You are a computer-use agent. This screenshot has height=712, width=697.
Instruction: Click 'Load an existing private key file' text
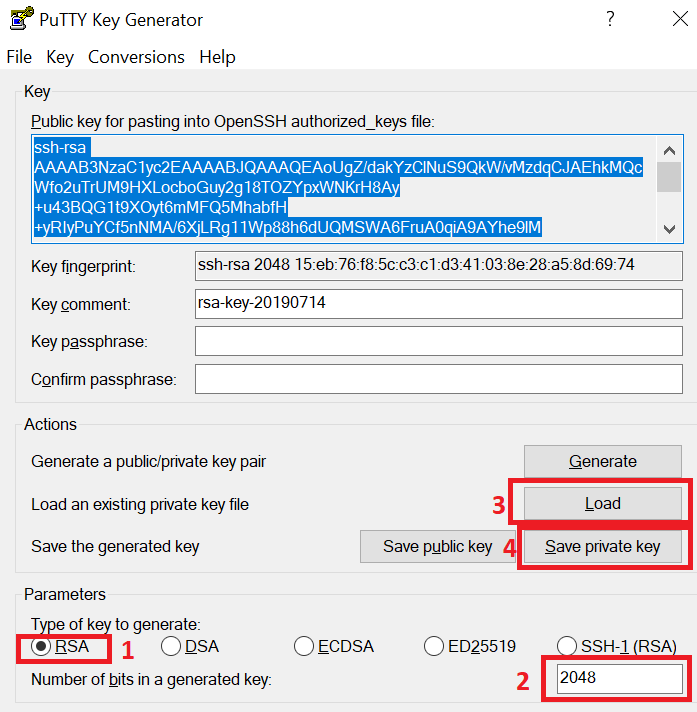pyautogui.click(x=140, y=504)
